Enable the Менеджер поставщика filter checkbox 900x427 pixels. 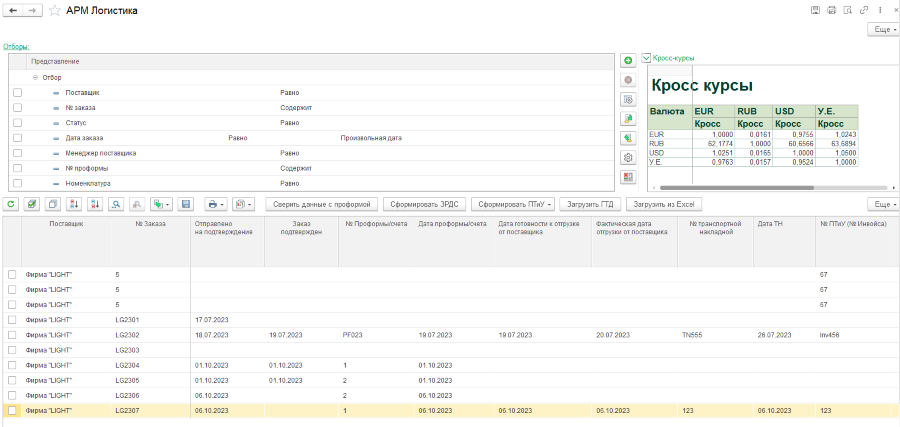(x=18, y=153)
